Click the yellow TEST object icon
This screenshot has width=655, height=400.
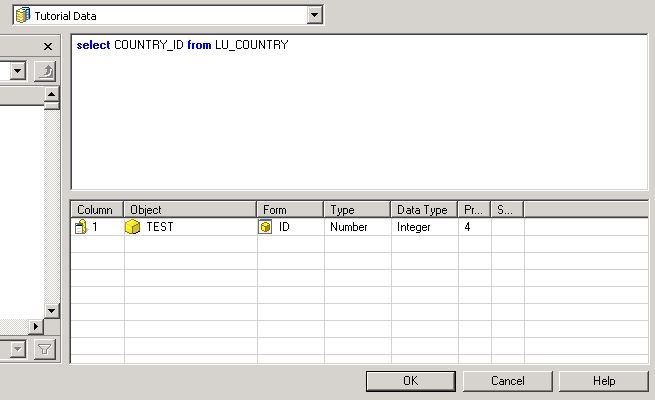(x=132, y=227)
